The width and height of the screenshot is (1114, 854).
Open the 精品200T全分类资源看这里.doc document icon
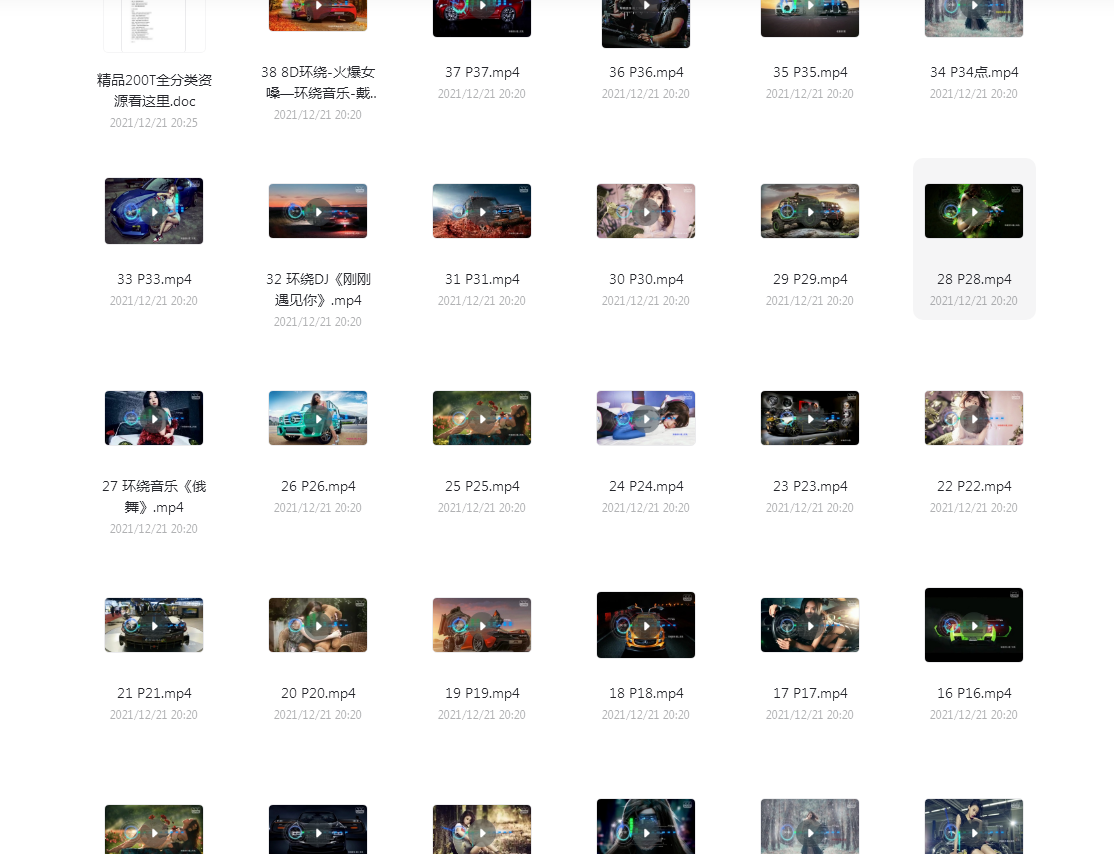pos(154,26)
